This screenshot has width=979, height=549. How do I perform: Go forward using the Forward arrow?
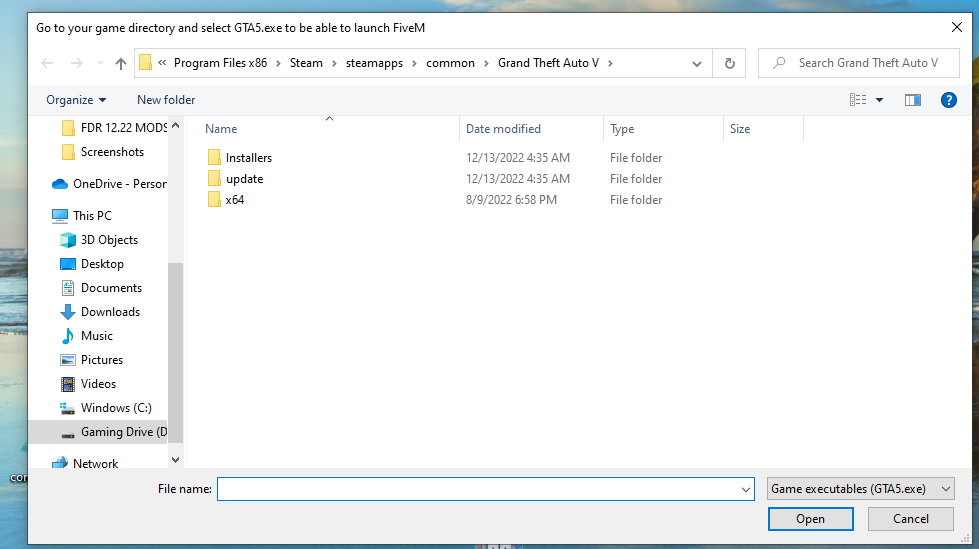76,63
